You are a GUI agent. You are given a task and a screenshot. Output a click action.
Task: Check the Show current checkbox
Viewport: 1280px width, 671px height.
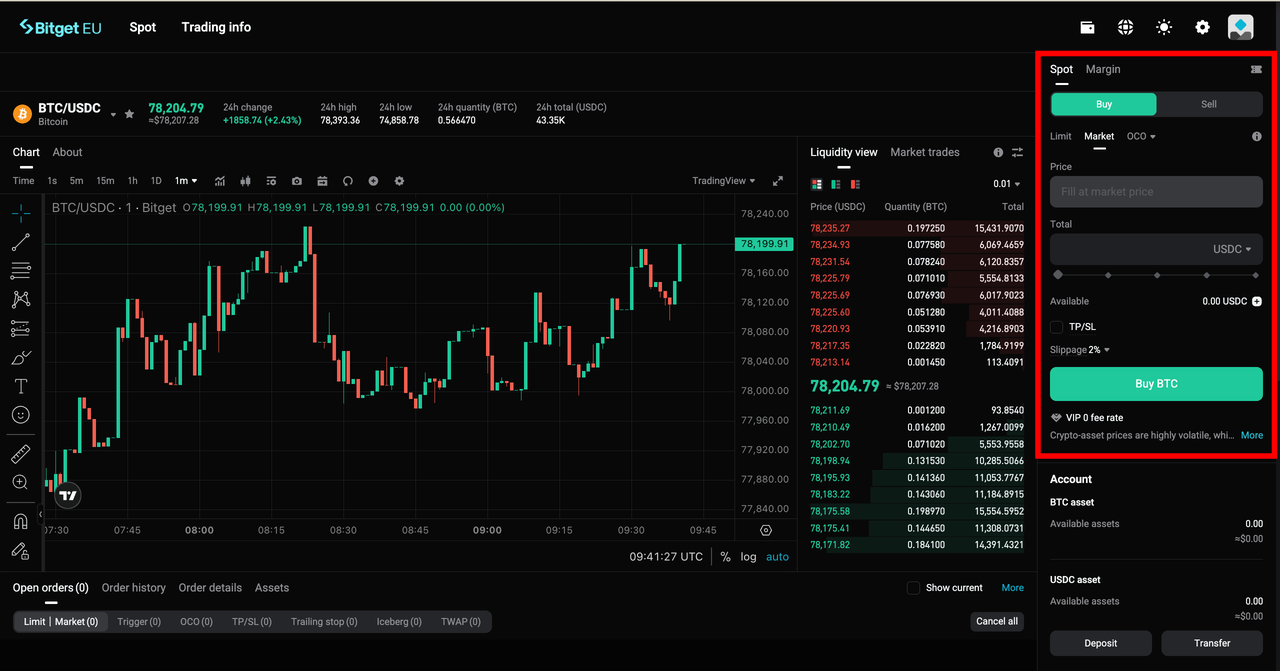point(913,588)
